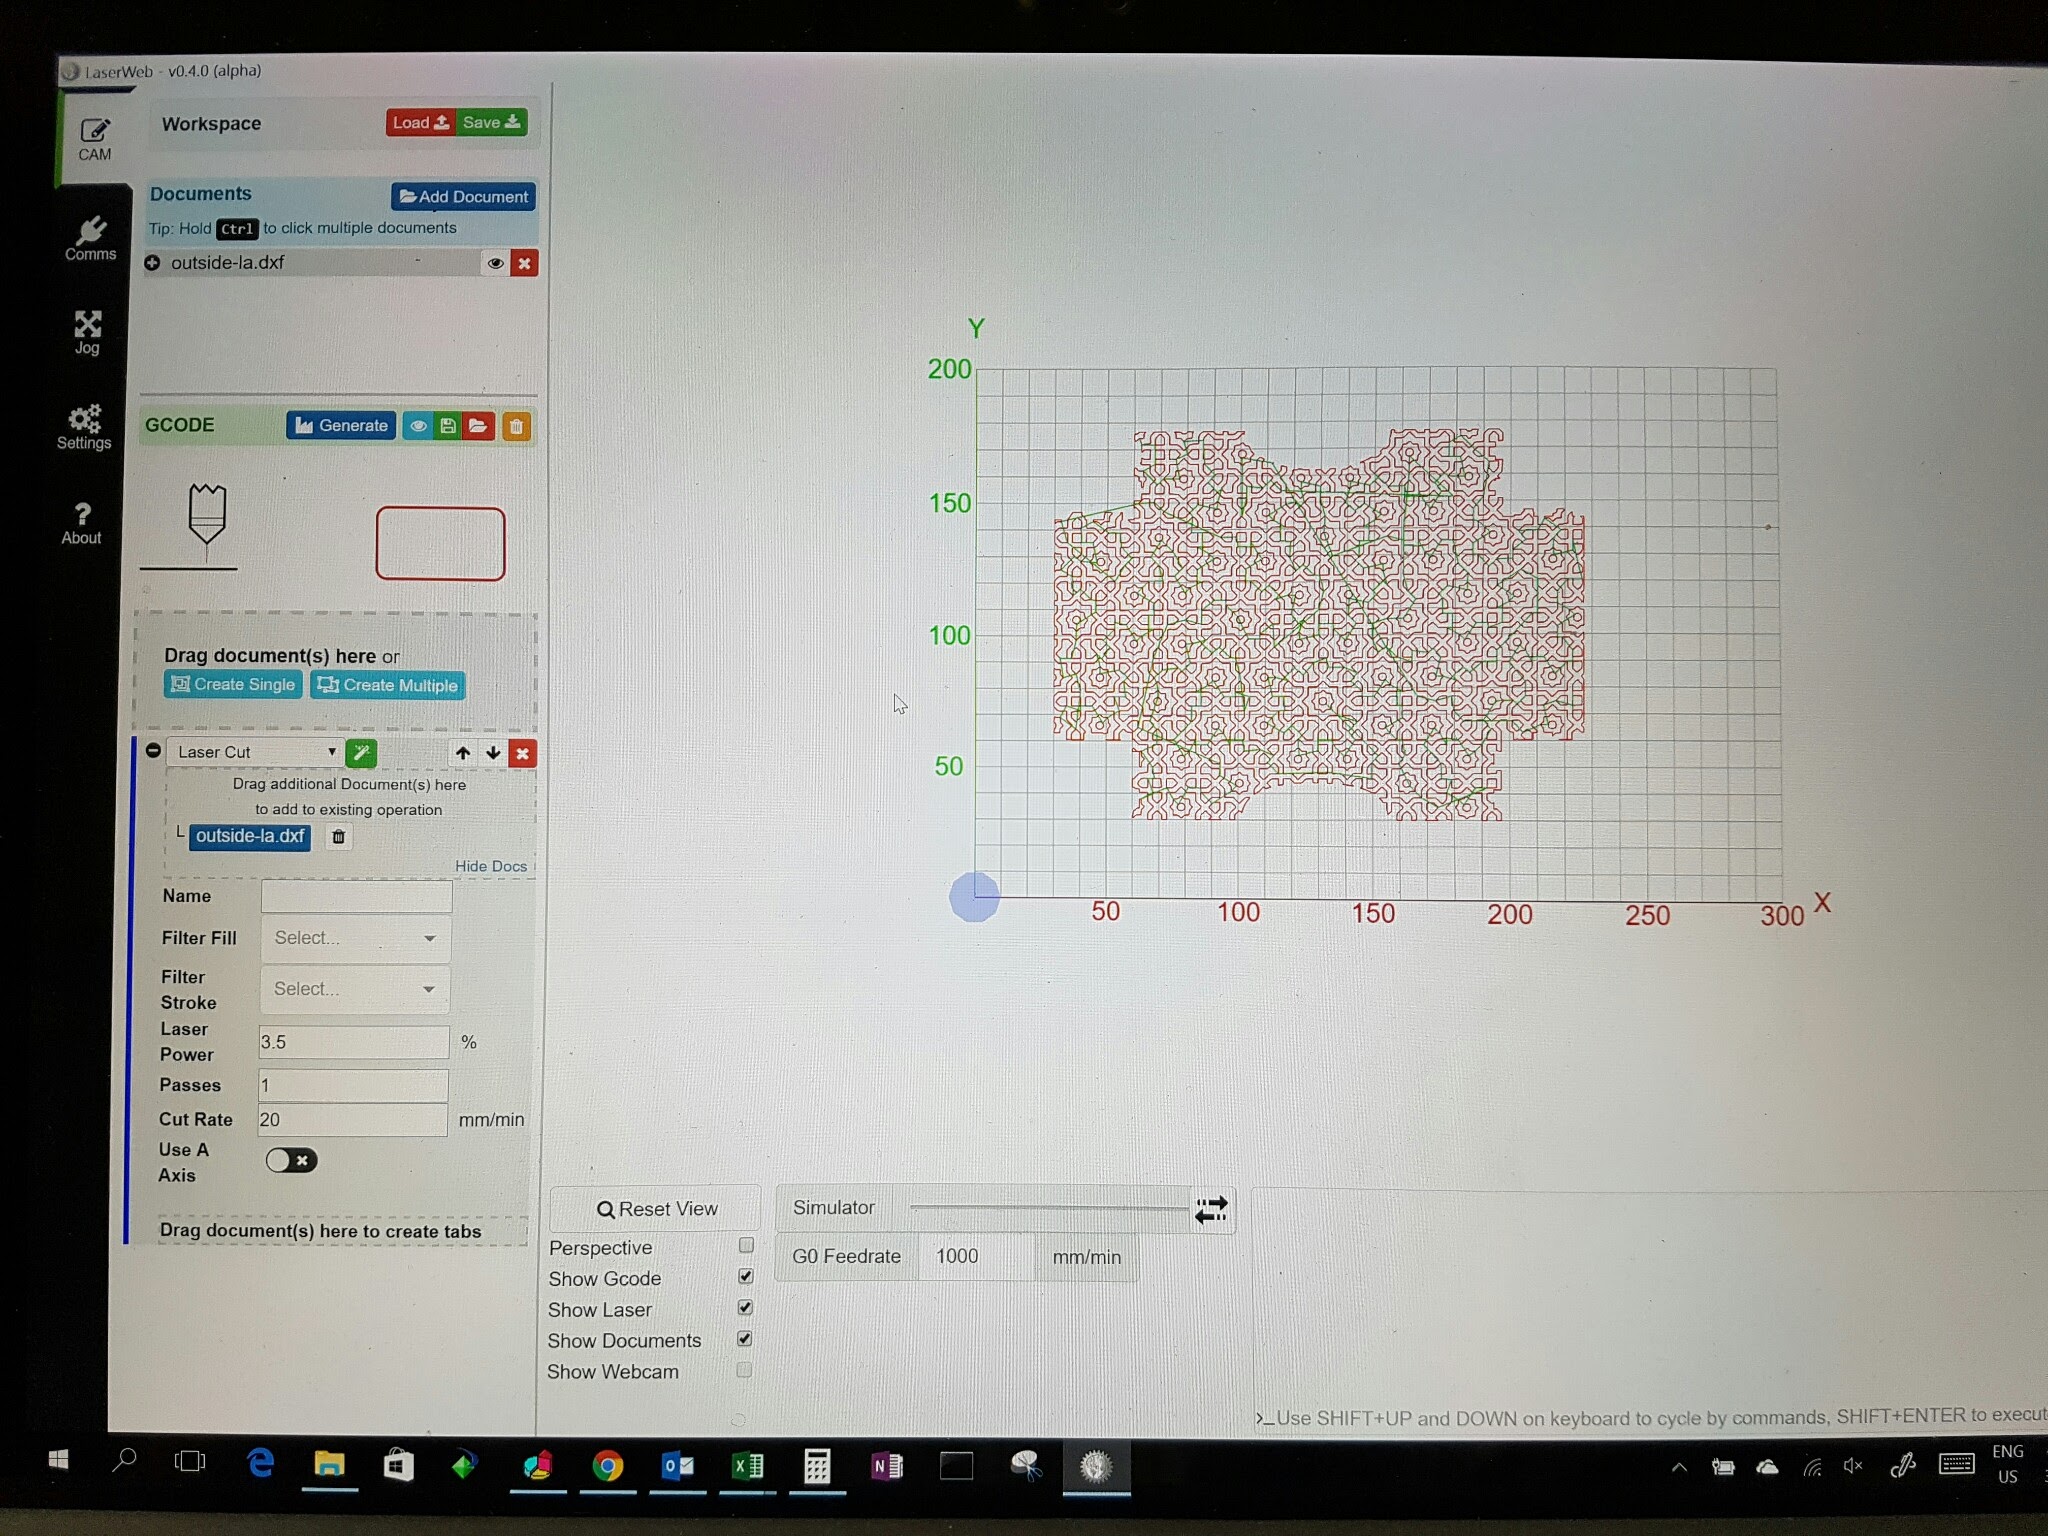Expand the outside-la.dxf document plus icon
2048x1536 pixels.
pyautogui.click(x=152, y=263)
